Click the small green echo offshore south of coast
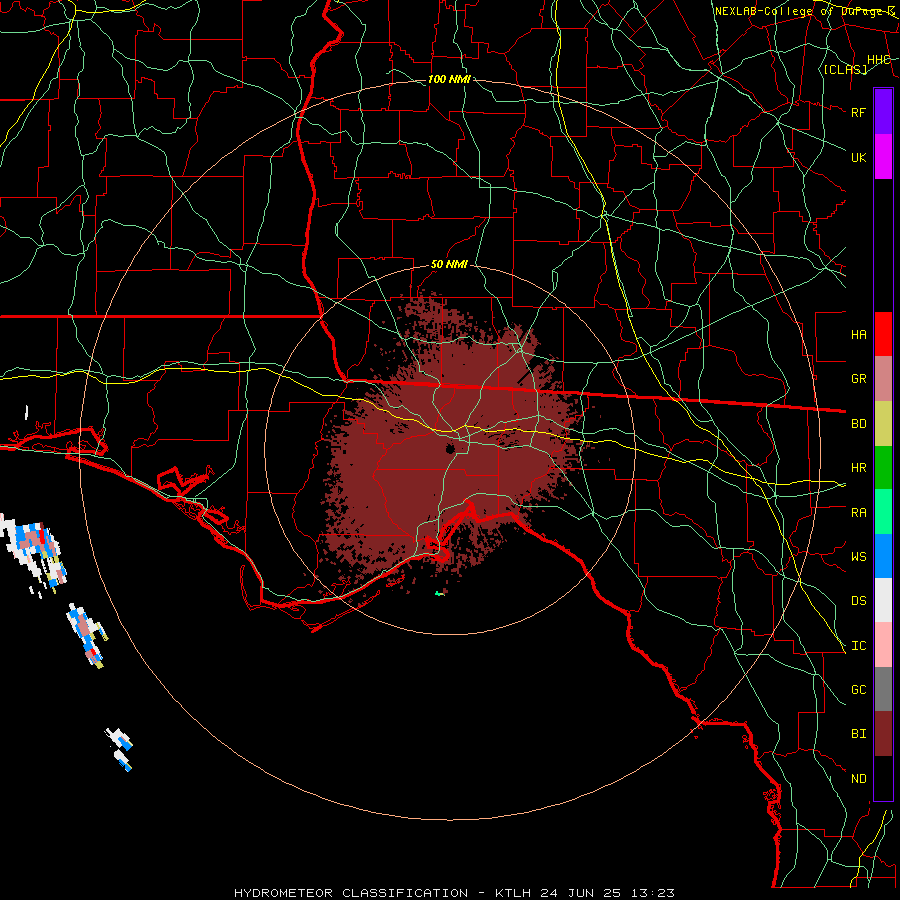This screenshot has height=900, width=900. tap(440, 593)
